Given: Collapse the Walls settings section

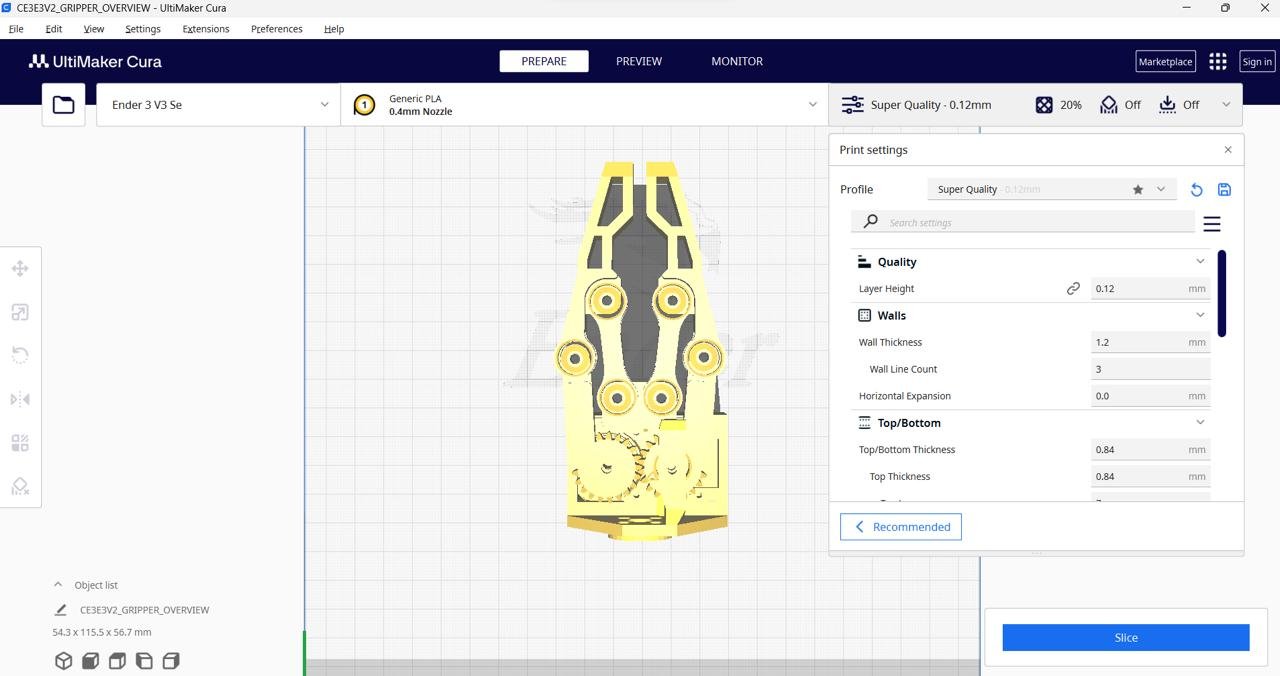Looking at the screenshot, I should point(1200,315).
